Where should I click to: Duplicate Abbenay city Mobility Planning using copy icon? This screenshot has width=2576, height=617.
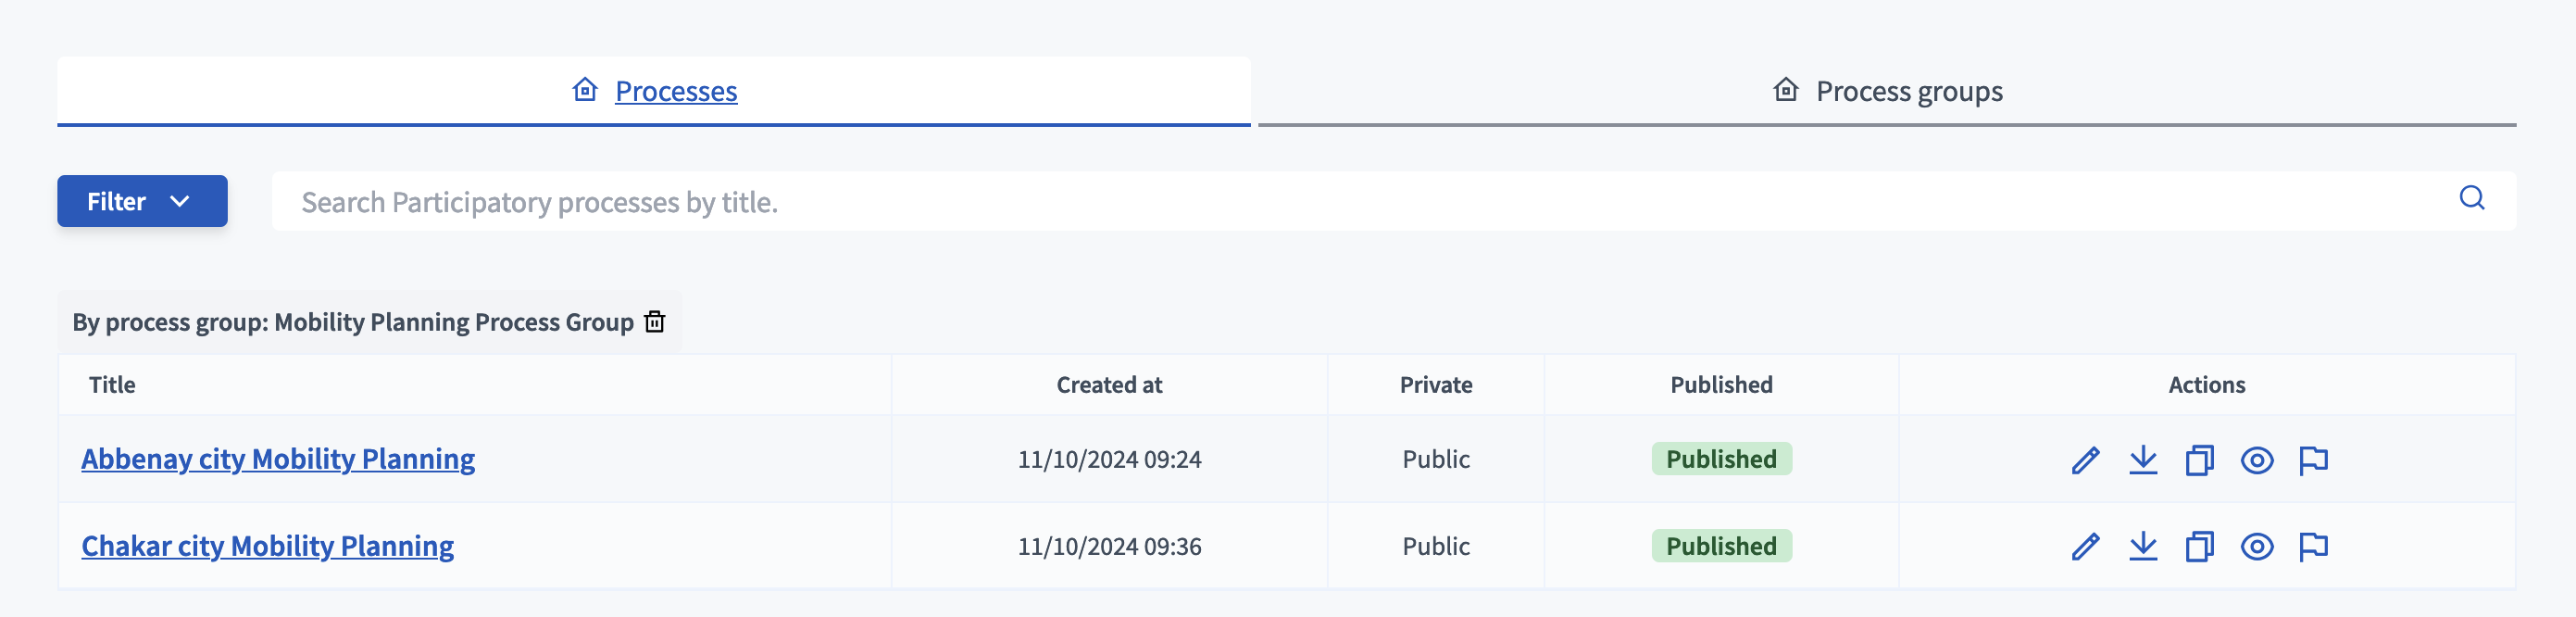[2198, 460]
